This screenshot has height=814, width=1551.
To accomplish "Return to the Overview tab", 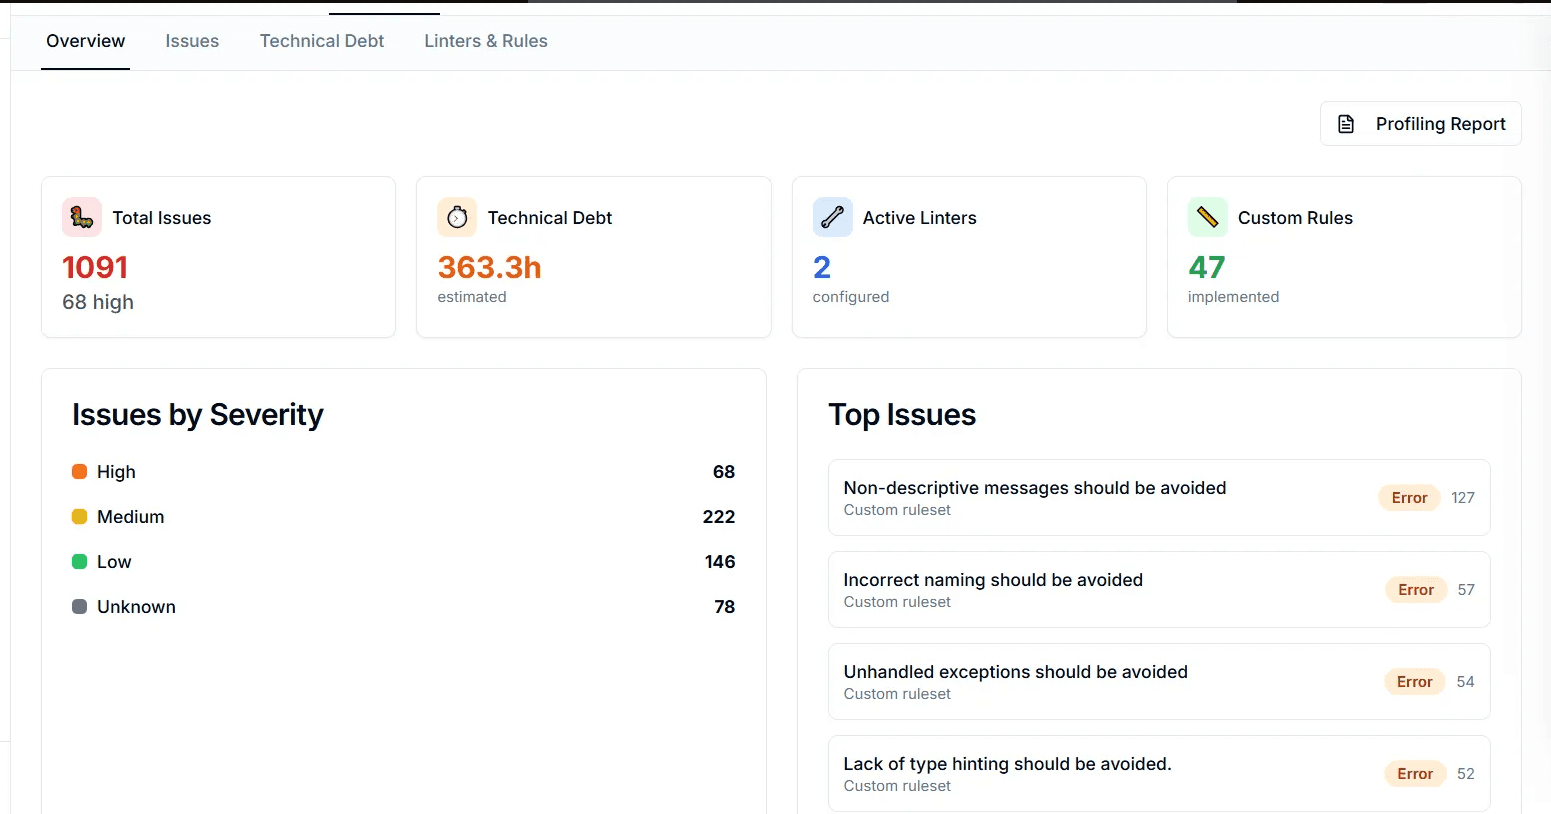I will 85,41.
